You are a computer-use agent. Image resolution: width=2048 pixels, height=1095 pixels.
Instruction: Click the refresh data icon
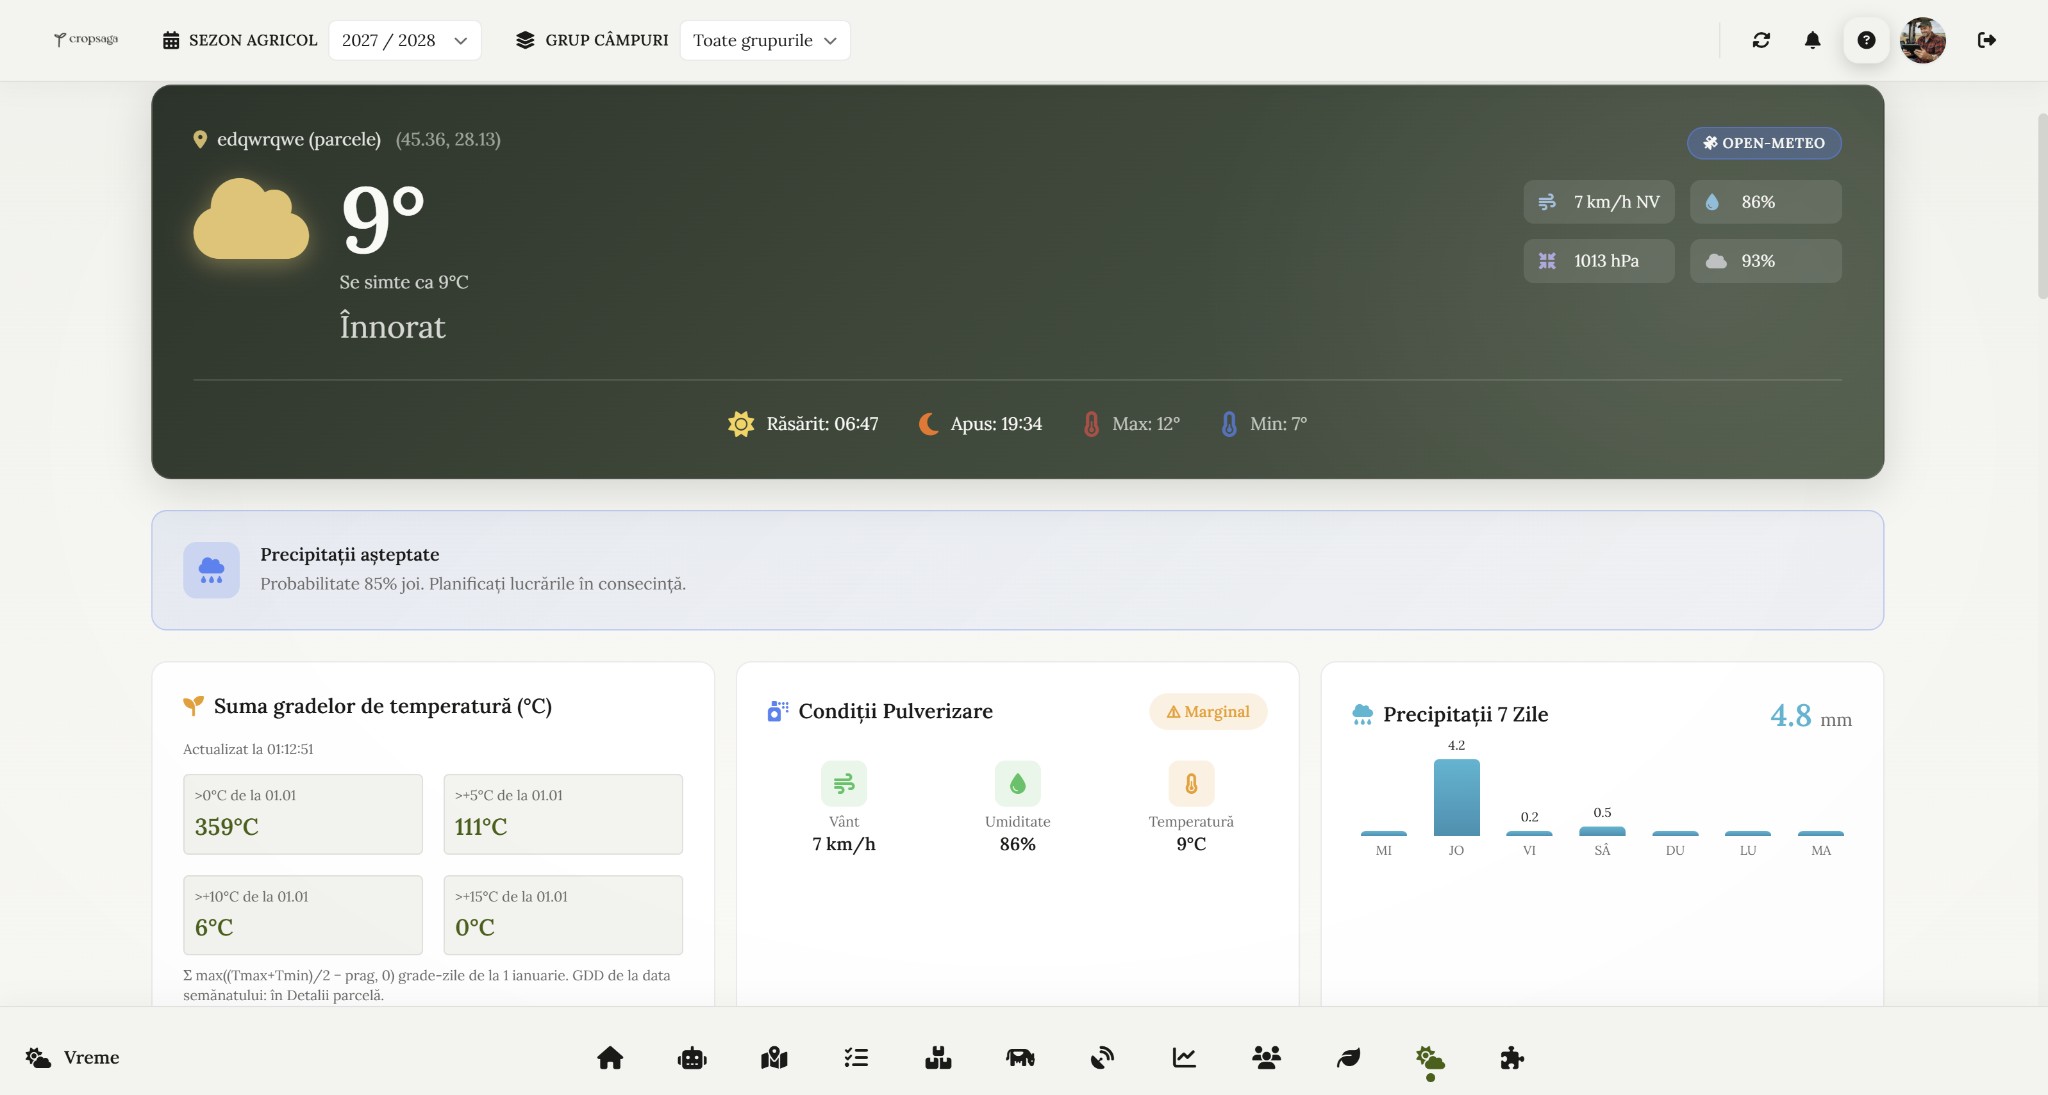pyautogui.click(x=1761, y=40)
